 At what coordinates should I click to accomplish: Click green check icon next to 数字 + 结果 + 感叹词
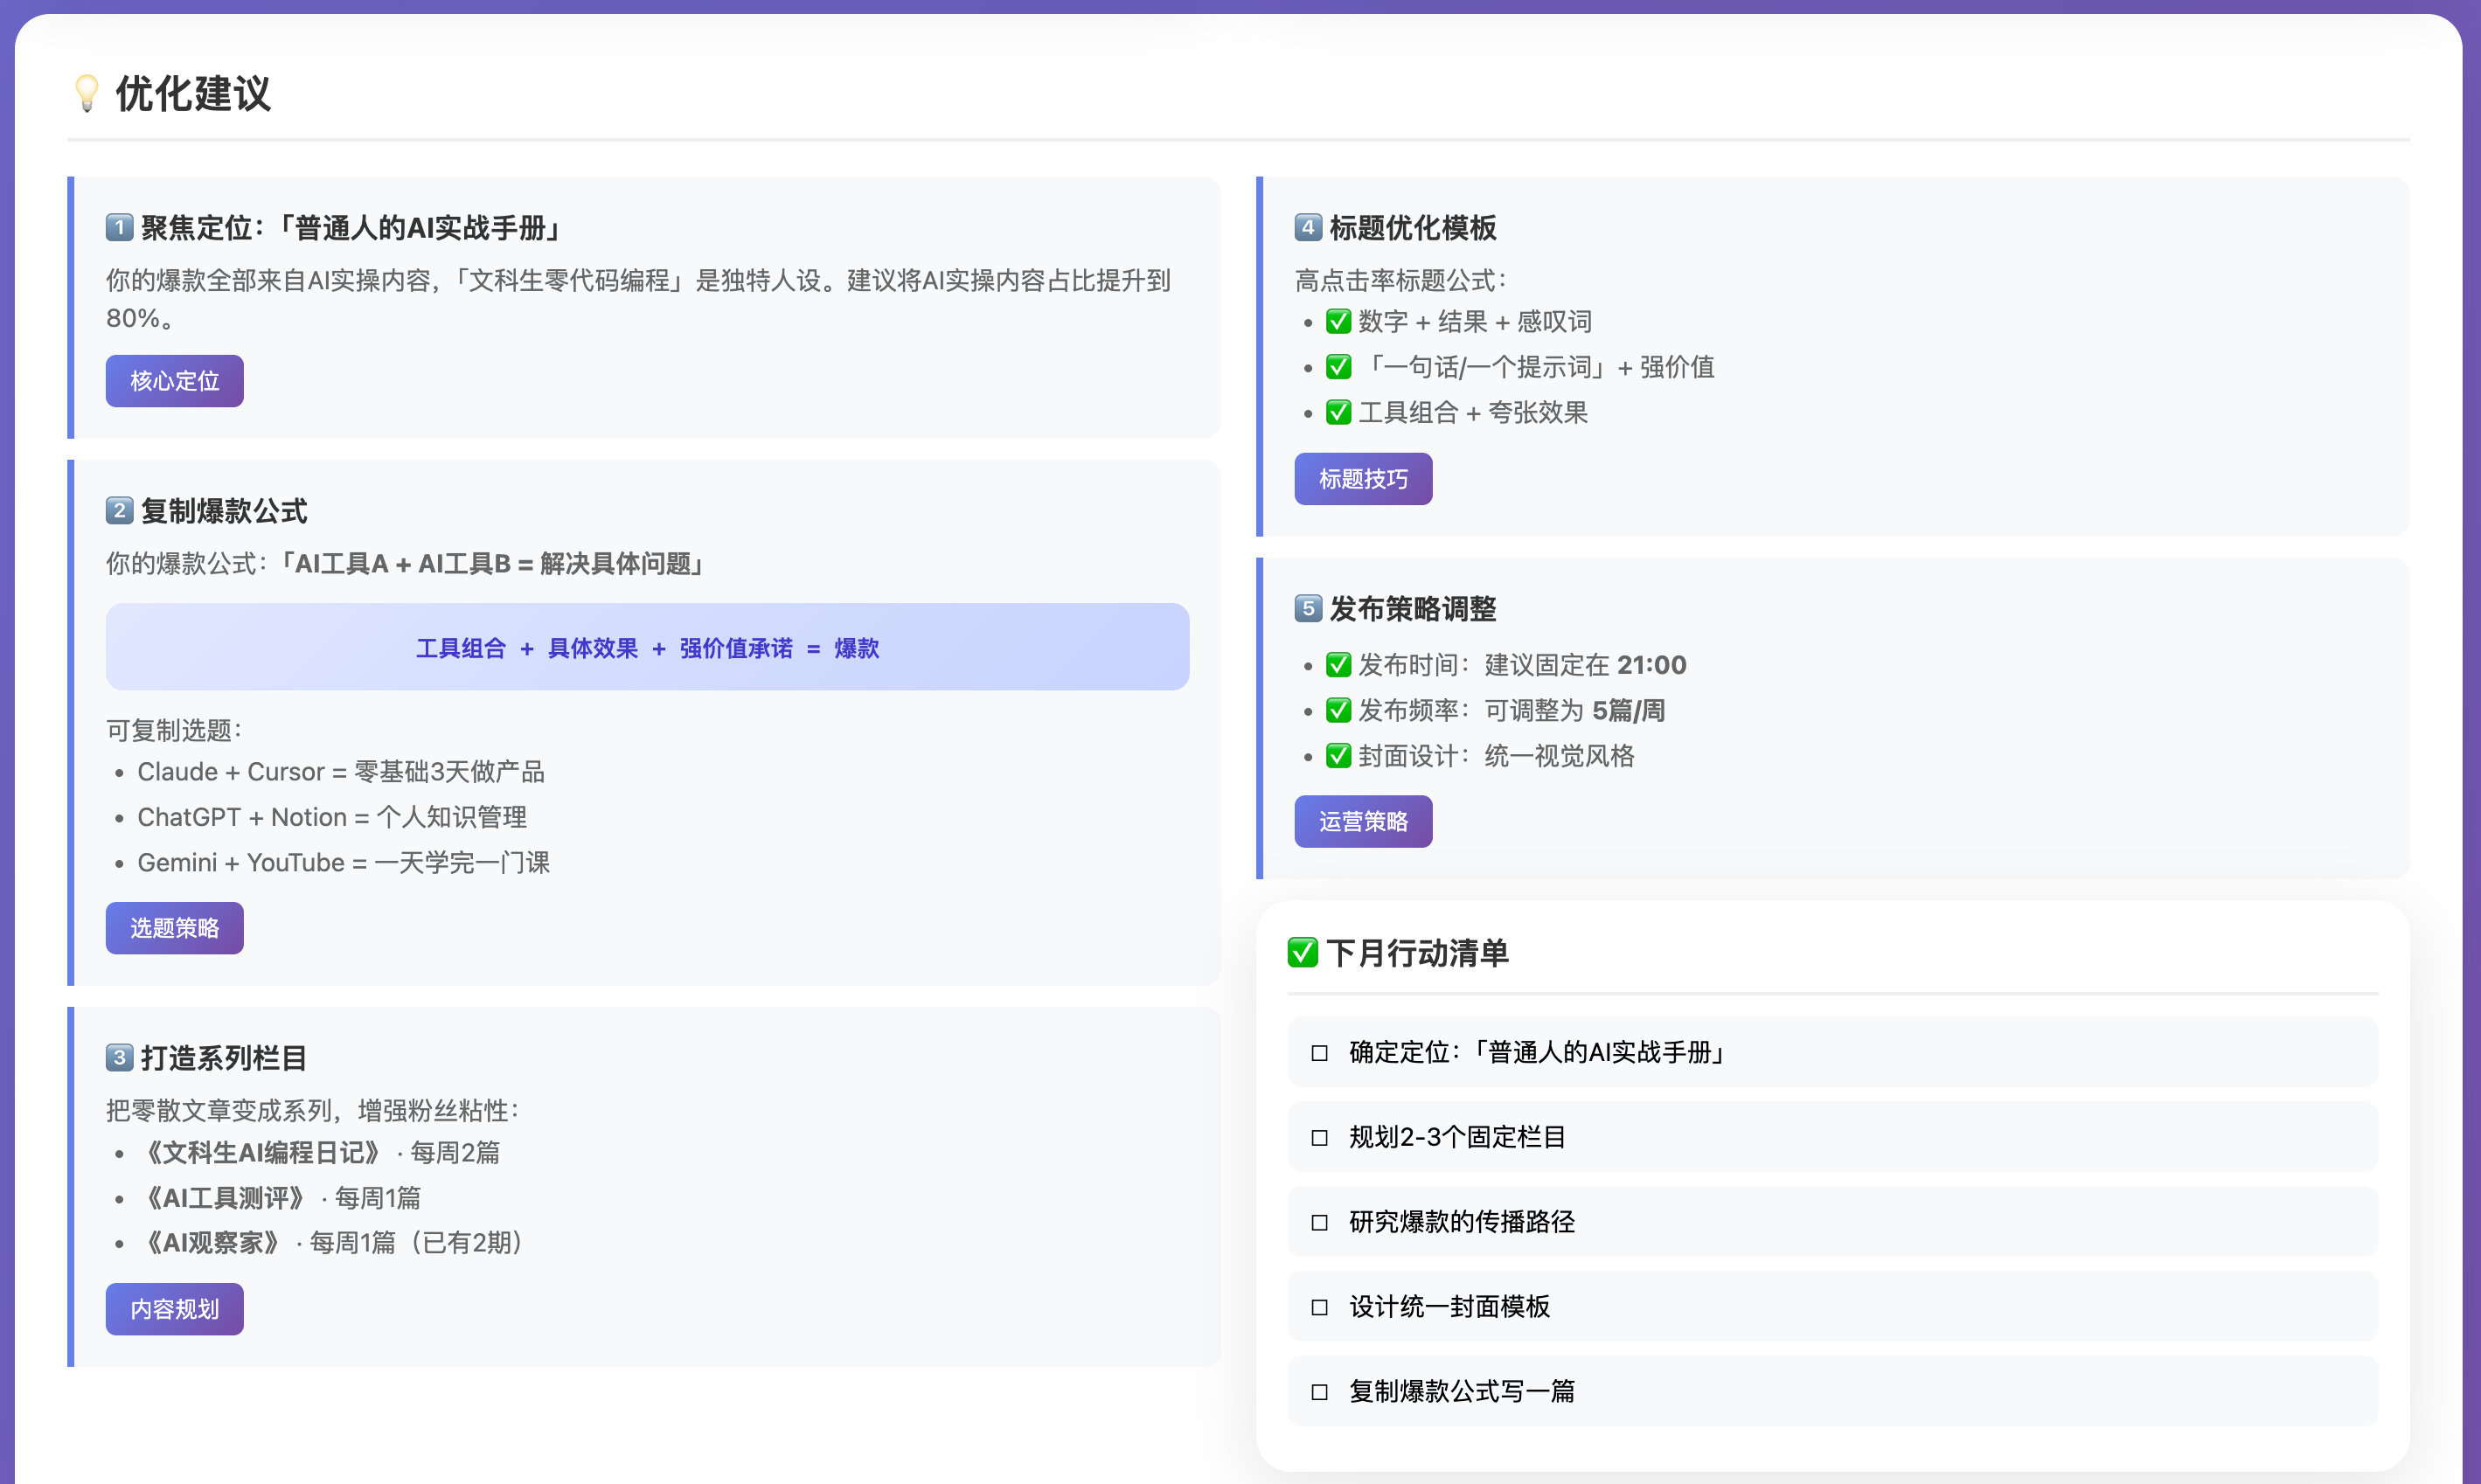click(x=1338, y=322)
